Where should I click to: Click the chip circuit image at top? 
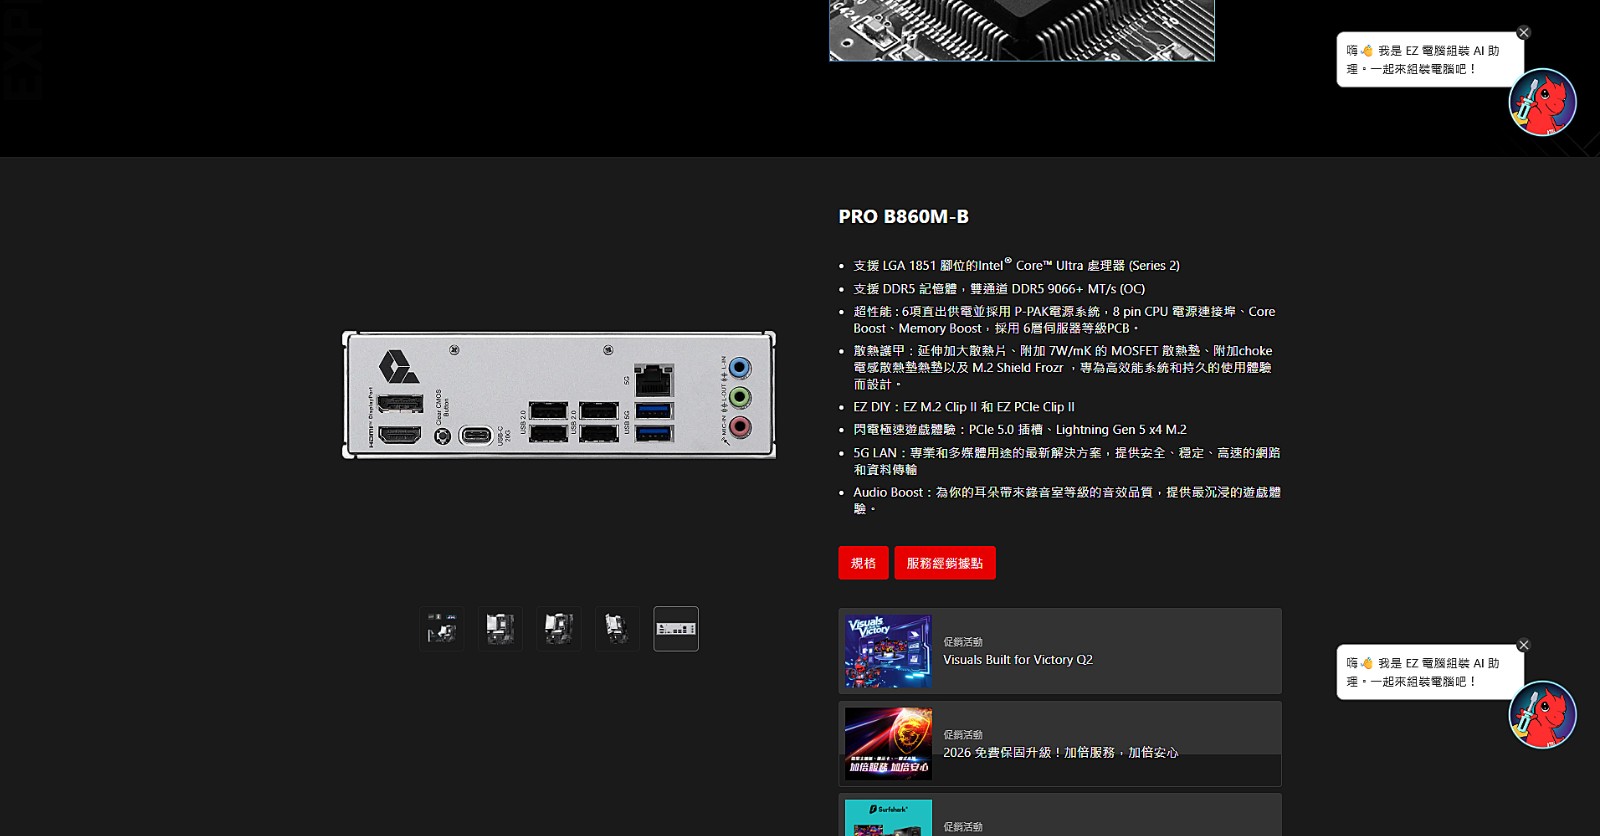pyautogui.click(x=1022, y=30)
